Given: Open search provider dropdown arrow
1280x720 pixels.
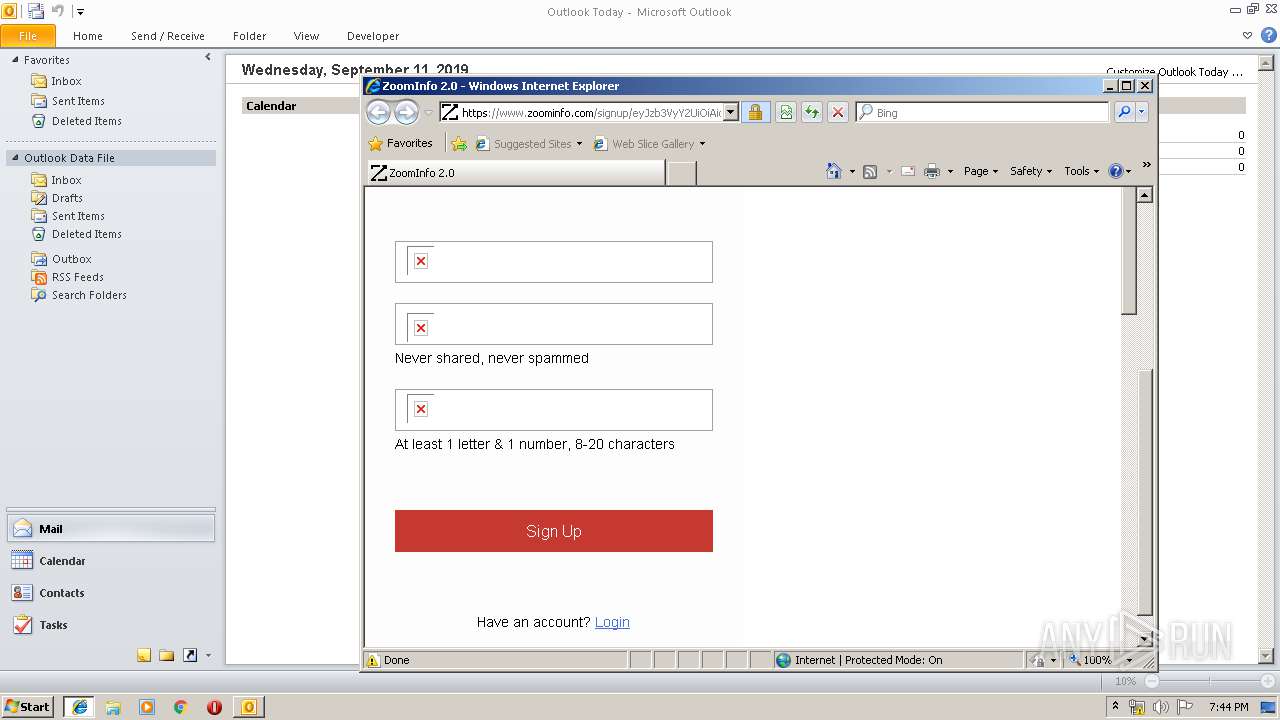Looking at the screenshot, I should 1142,112.
